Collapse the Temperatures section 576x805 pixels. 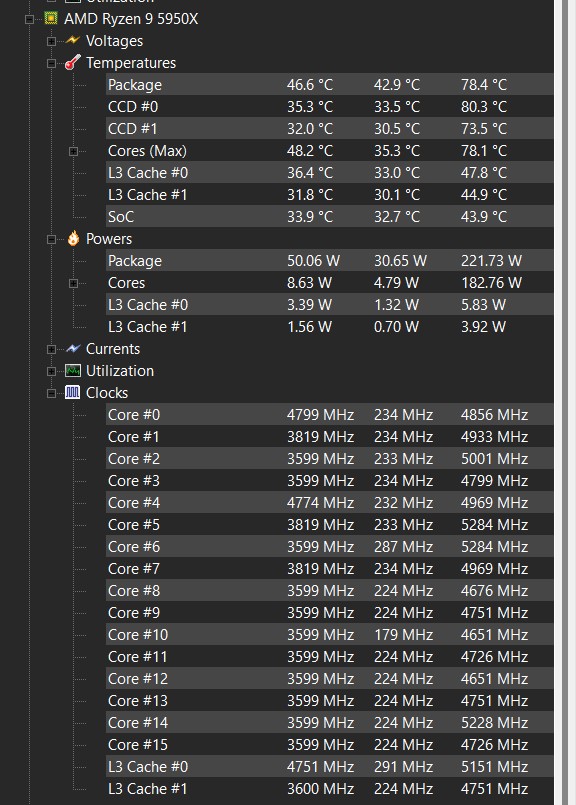pyautogui.click(x=51, y=63)
